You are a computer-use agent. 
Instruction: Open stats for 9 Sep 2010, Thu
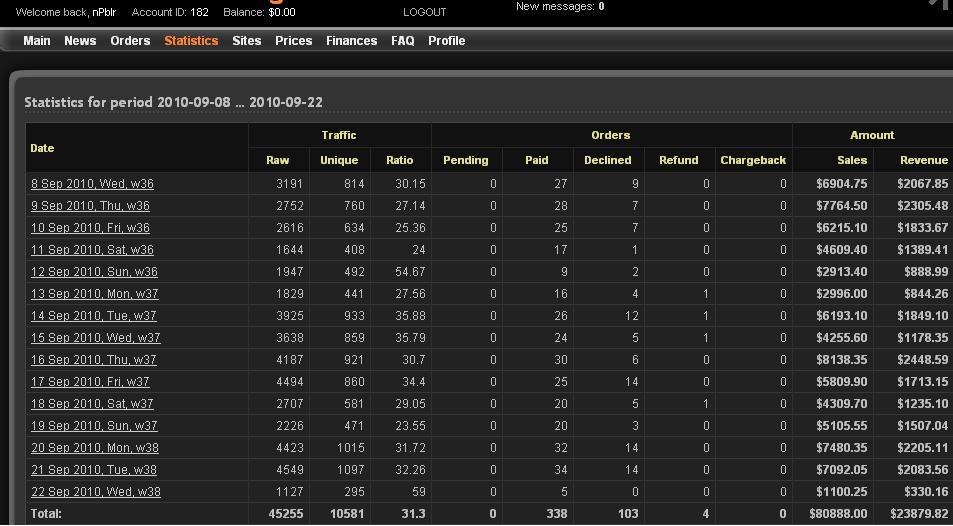pos(90,206)
